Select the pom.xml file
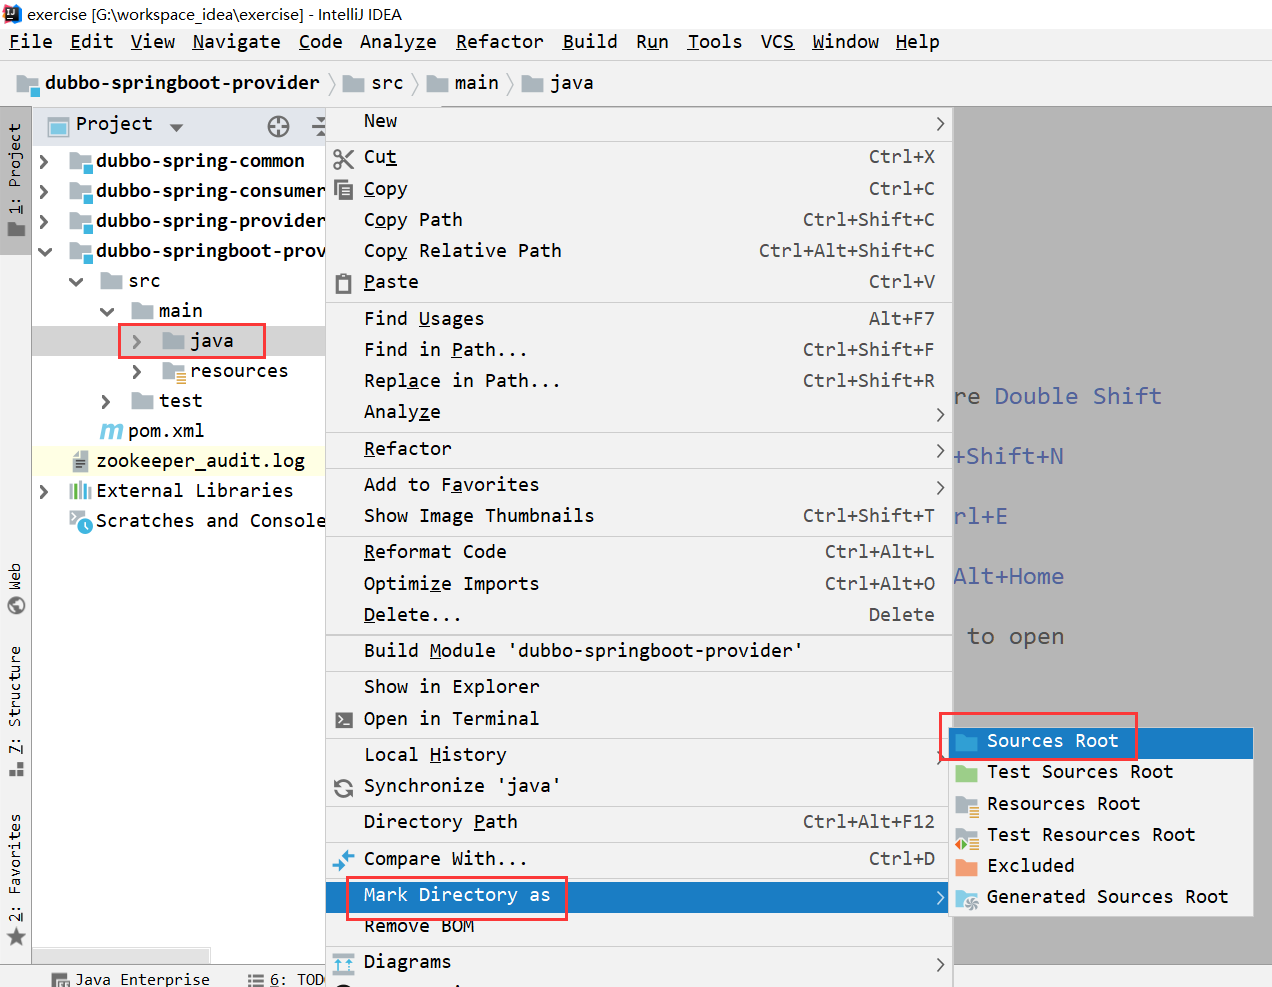This screenshot has height=987, width=1272. tap(166, 431)
